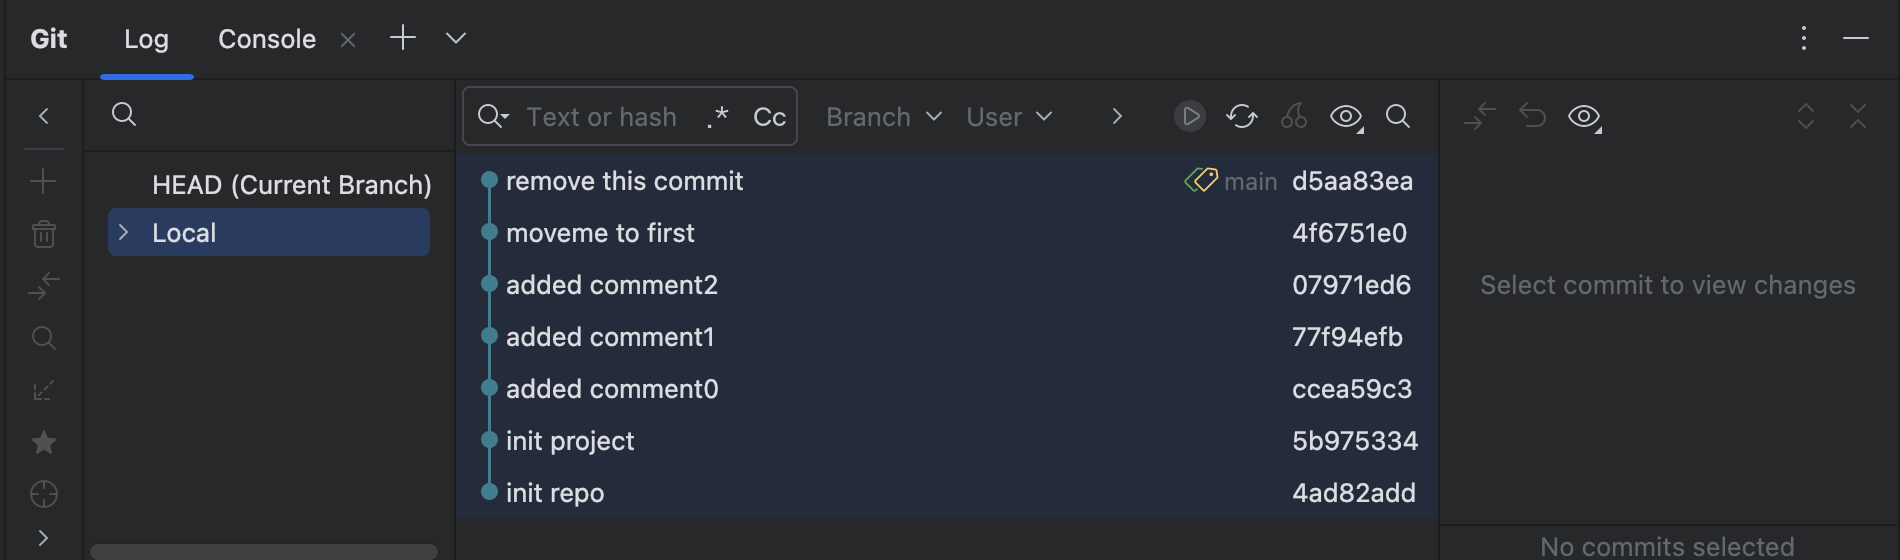The width and height of the screenshot is (1900, 560).
Task: Open log view options eye icon
Action: (1346, 117)
